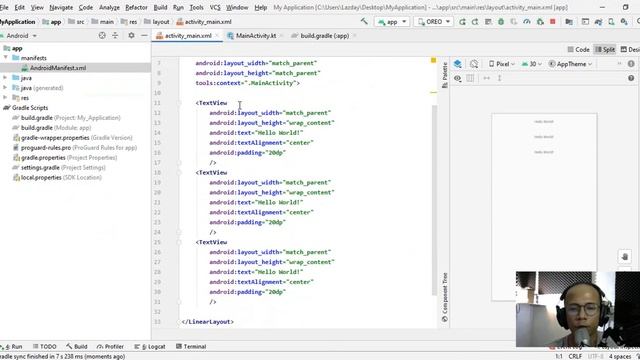This screenshot has height=360, width=640.
Task: Select gradle.properties in project tree
Action: pos(65,158)
